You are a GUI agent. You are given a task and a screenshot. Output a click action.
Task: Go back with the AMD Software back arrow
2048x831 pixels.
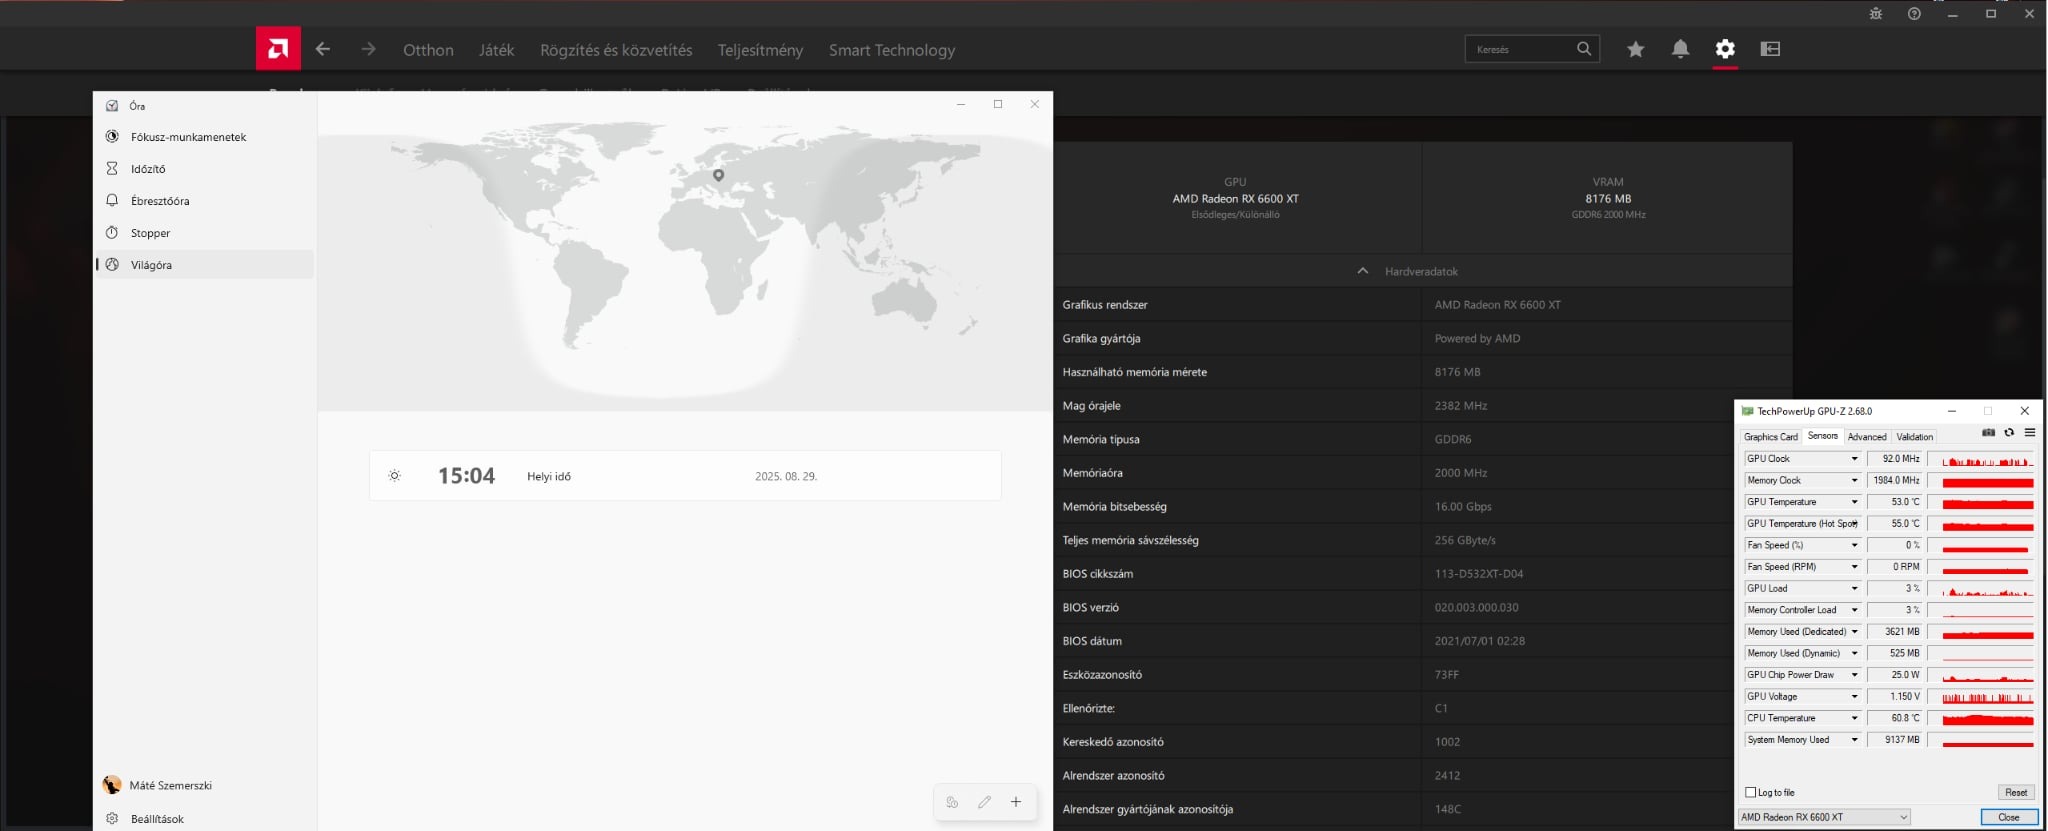tap(322, 49)
